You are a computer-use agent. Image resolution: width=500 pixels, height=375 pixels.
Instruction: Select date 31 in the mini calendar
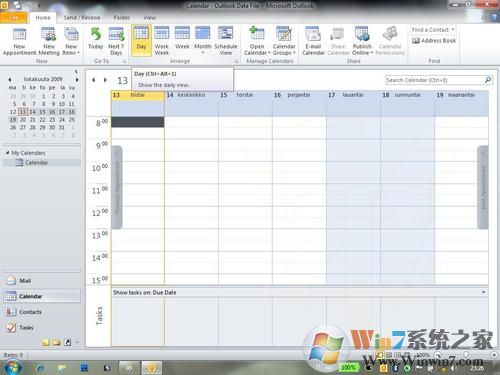(x=62, y=128)
